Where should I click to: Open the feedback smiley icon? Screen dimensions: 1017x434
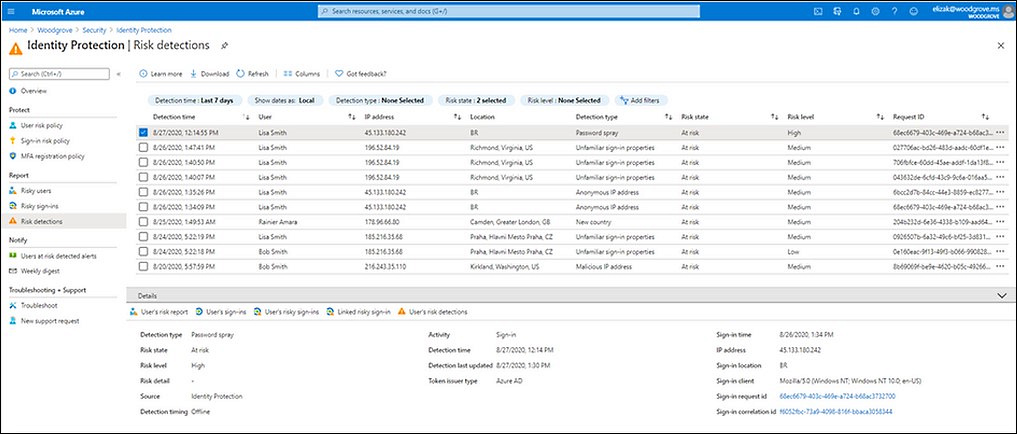[x=914, y=11]
